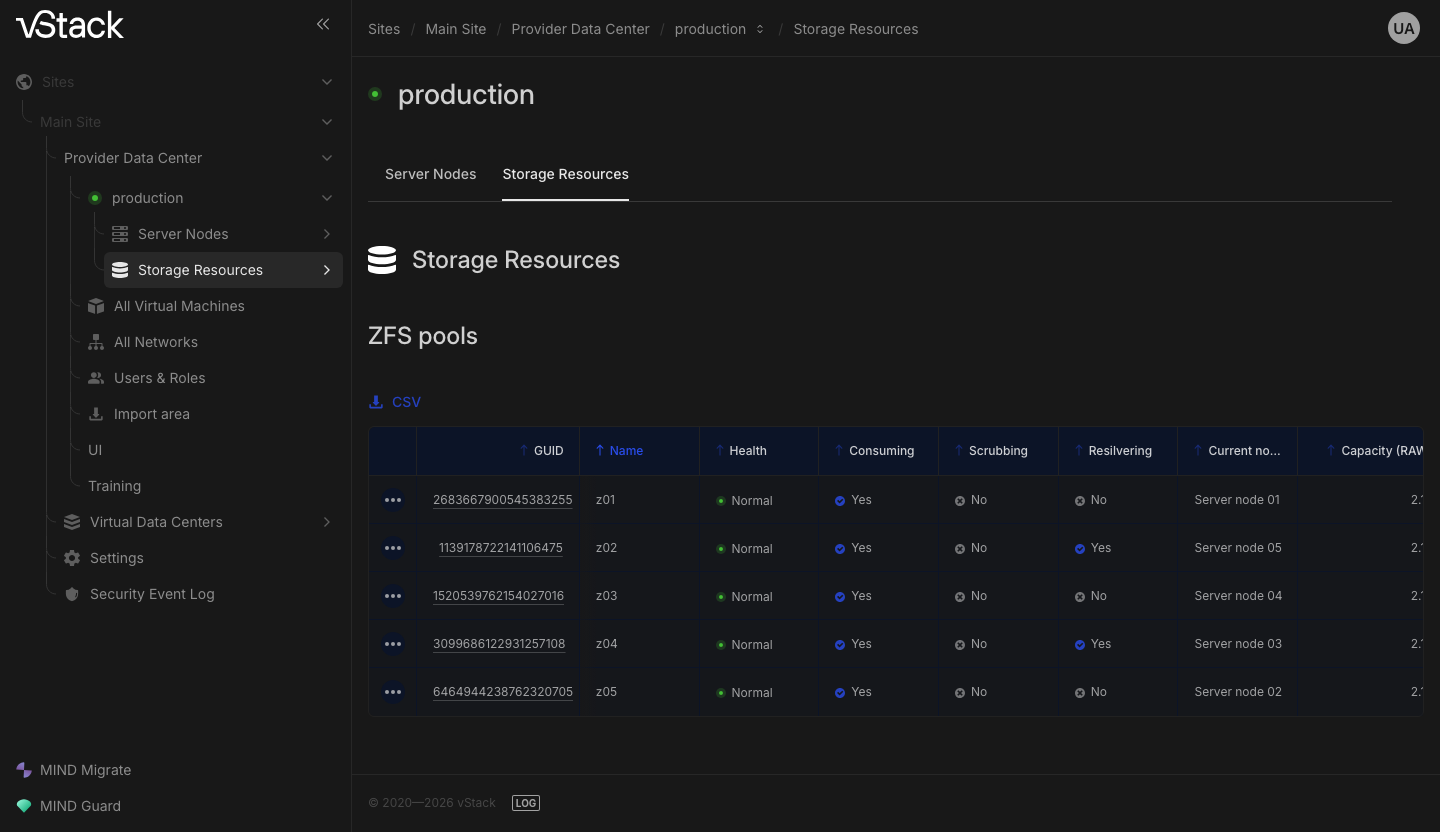
Task: Expand Storage Resources sidebar chevron
Action: click(x=327, y=270)
